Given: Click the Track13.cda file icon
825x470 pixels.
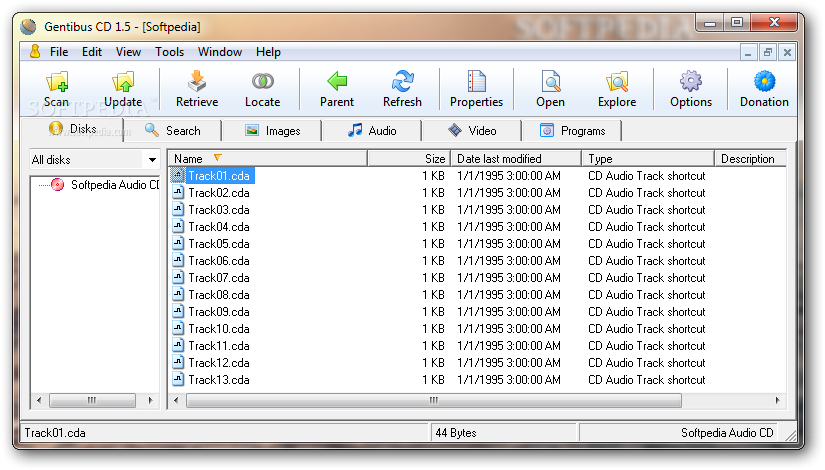Looking at the screenshot, I should pos(178,379).
